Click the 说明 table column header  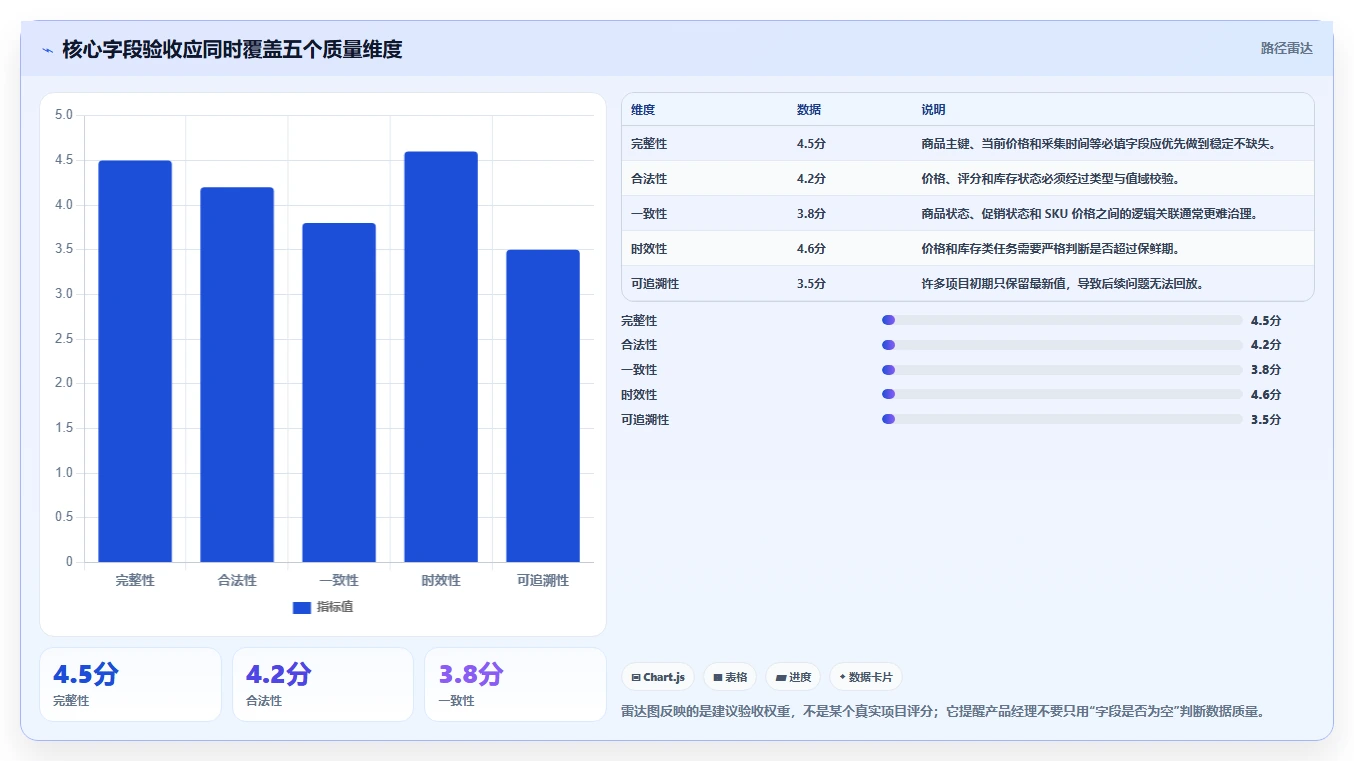(933, 110)
